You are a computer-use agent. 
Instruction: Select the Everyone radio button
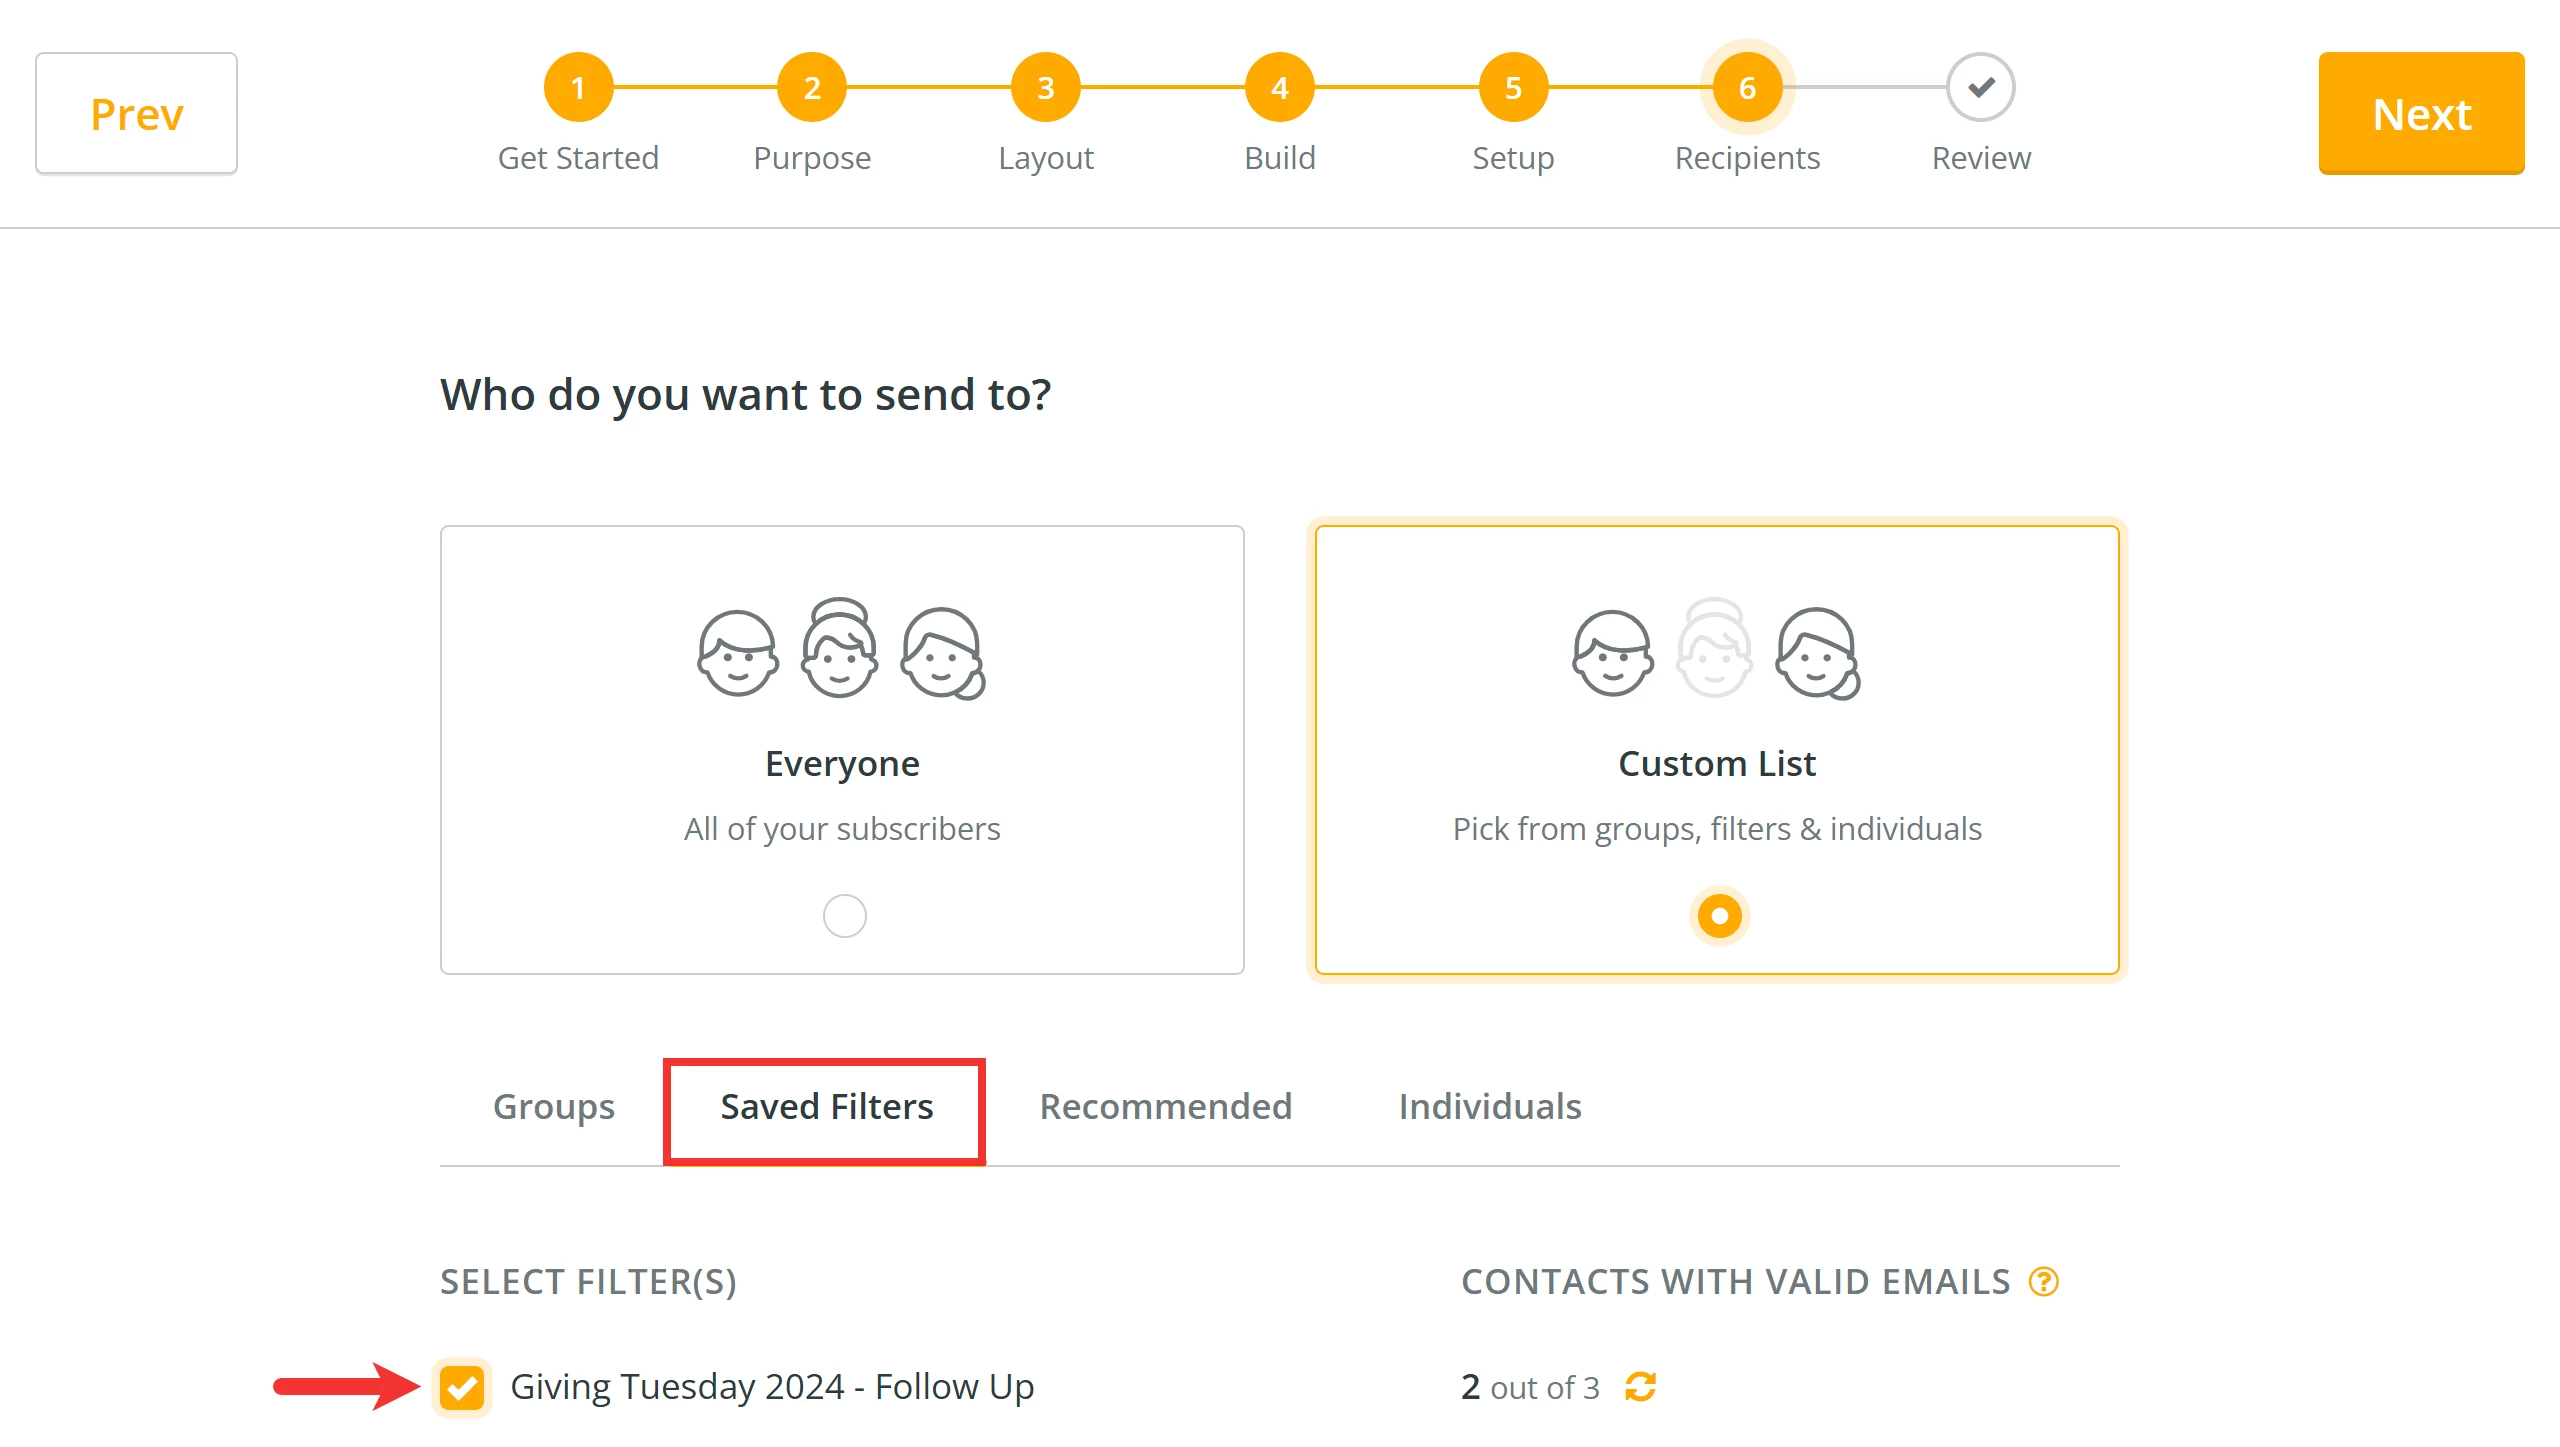[843, 914]
